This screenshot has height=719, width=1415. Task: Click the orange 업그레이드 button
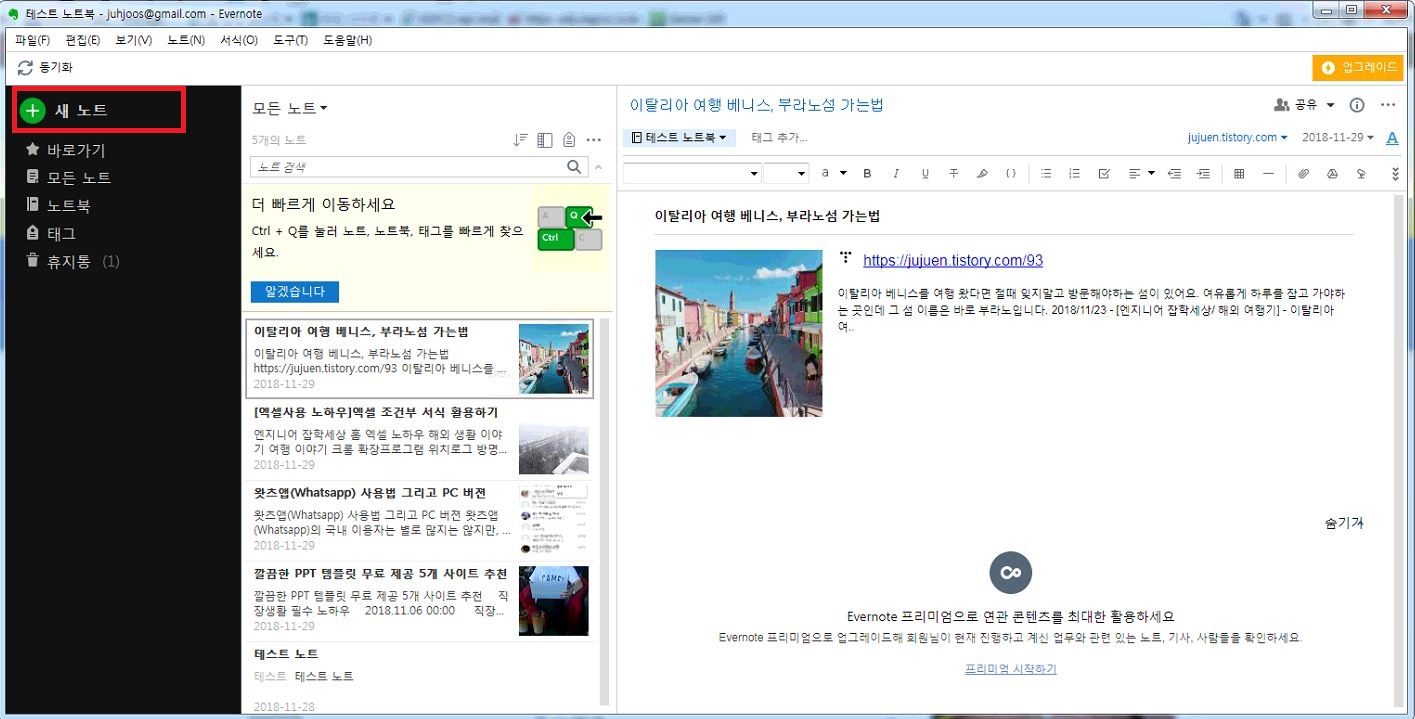point(1359,68)
